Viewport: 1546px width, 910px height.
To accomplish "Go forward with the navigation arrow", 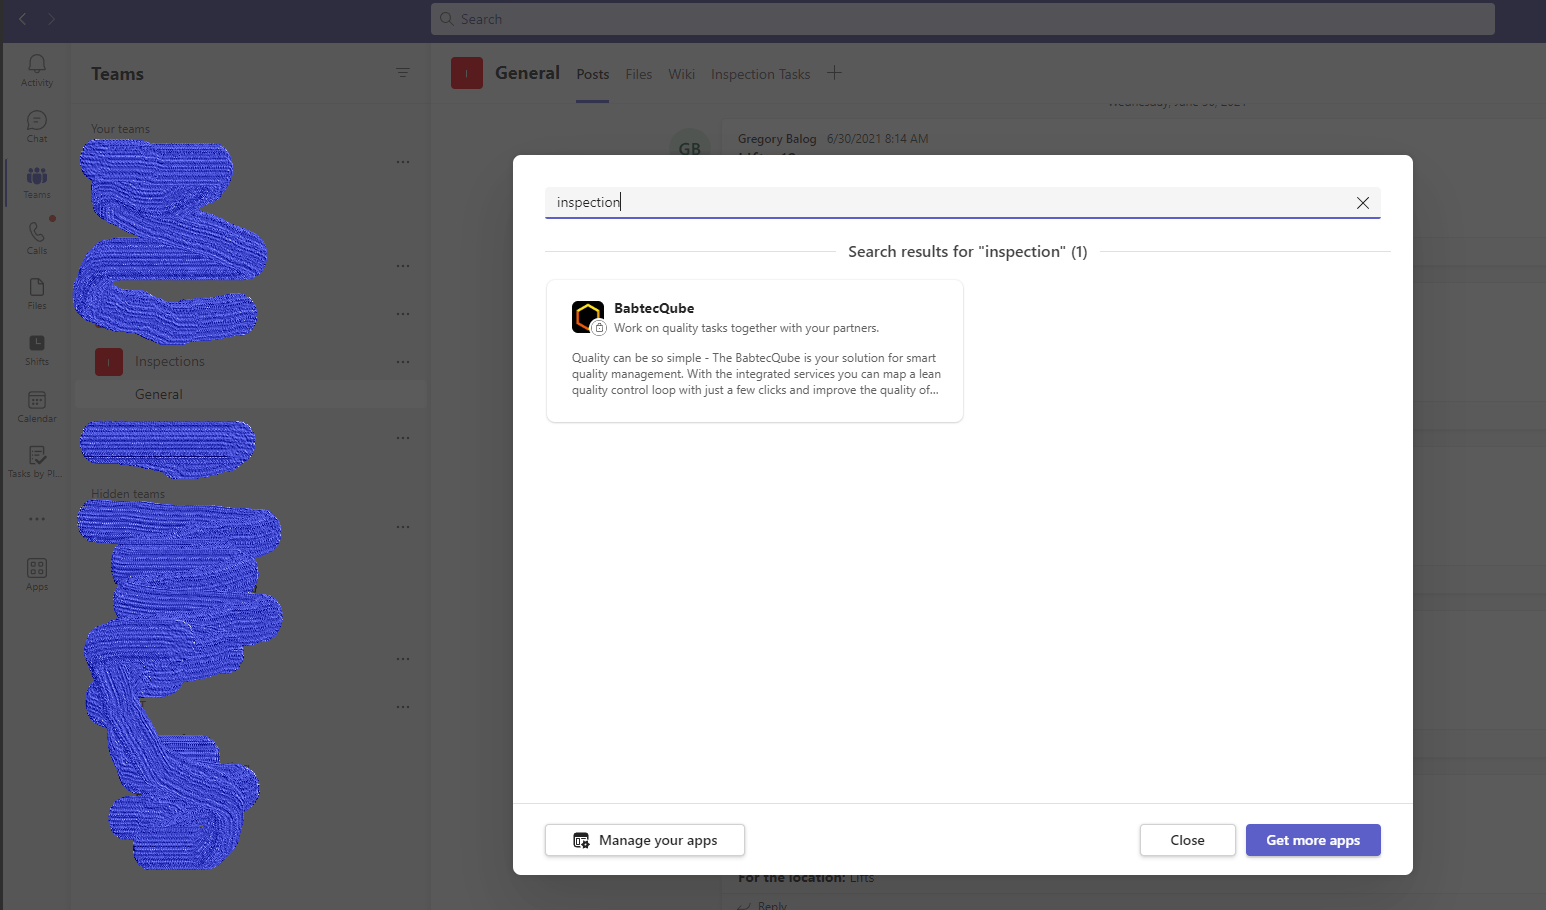I will [x=51, y=19].
